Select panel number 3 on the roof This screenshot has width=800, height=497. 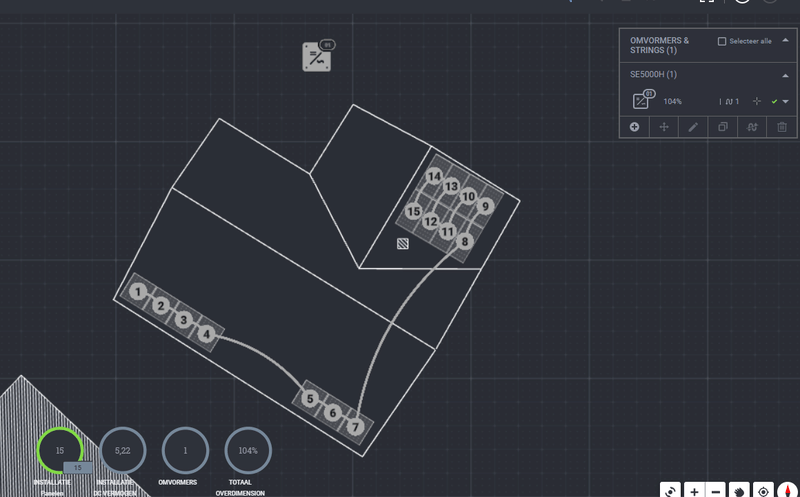tap(183, 320)
